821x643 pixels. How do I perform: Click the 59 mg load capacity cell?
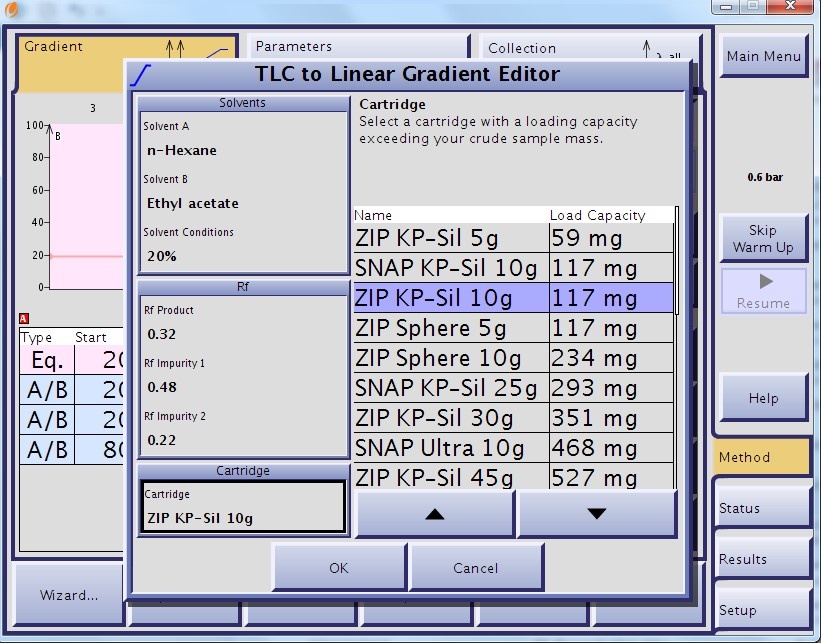pyautogui.click(x=611, y=238)
